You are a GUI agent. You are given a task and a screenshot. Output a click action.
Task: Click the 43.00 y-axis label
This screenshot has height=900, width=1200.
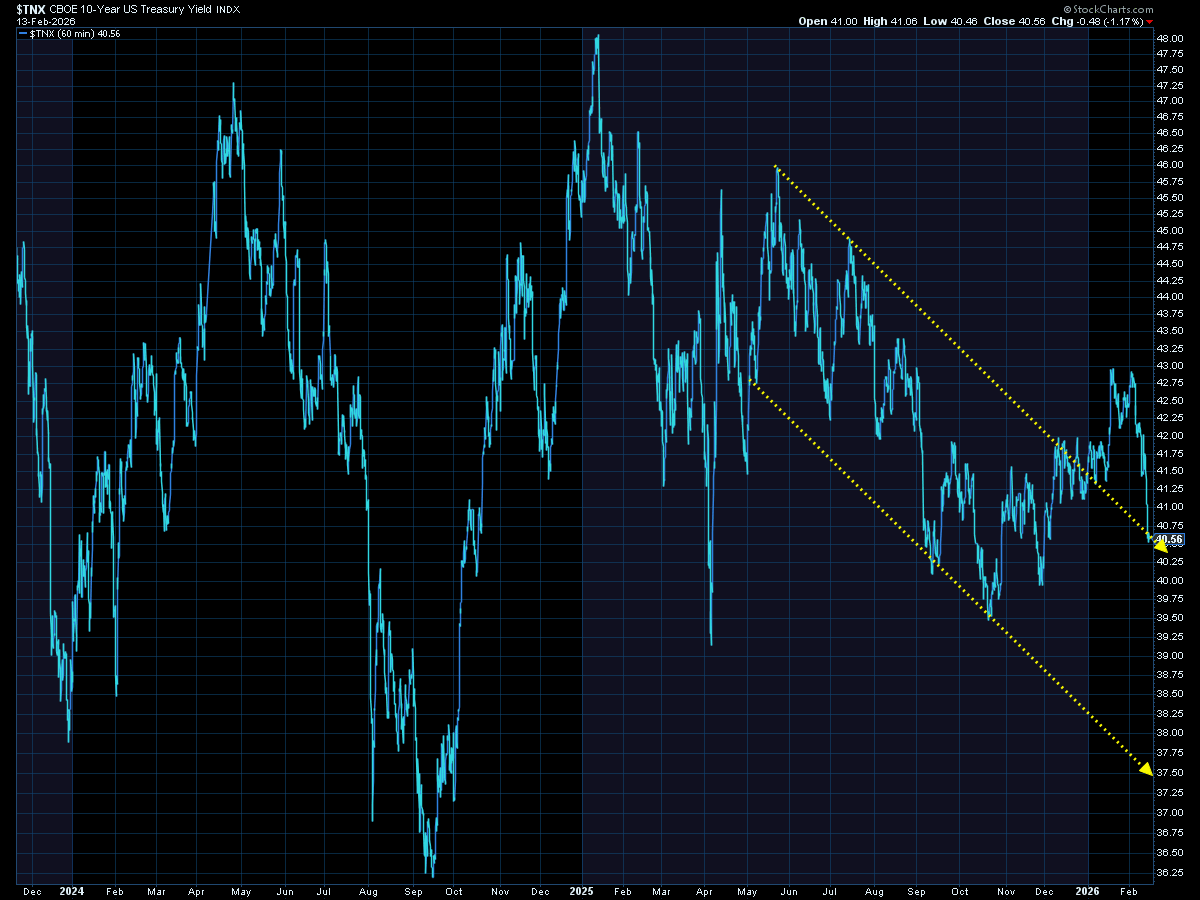click(1171, 365)
